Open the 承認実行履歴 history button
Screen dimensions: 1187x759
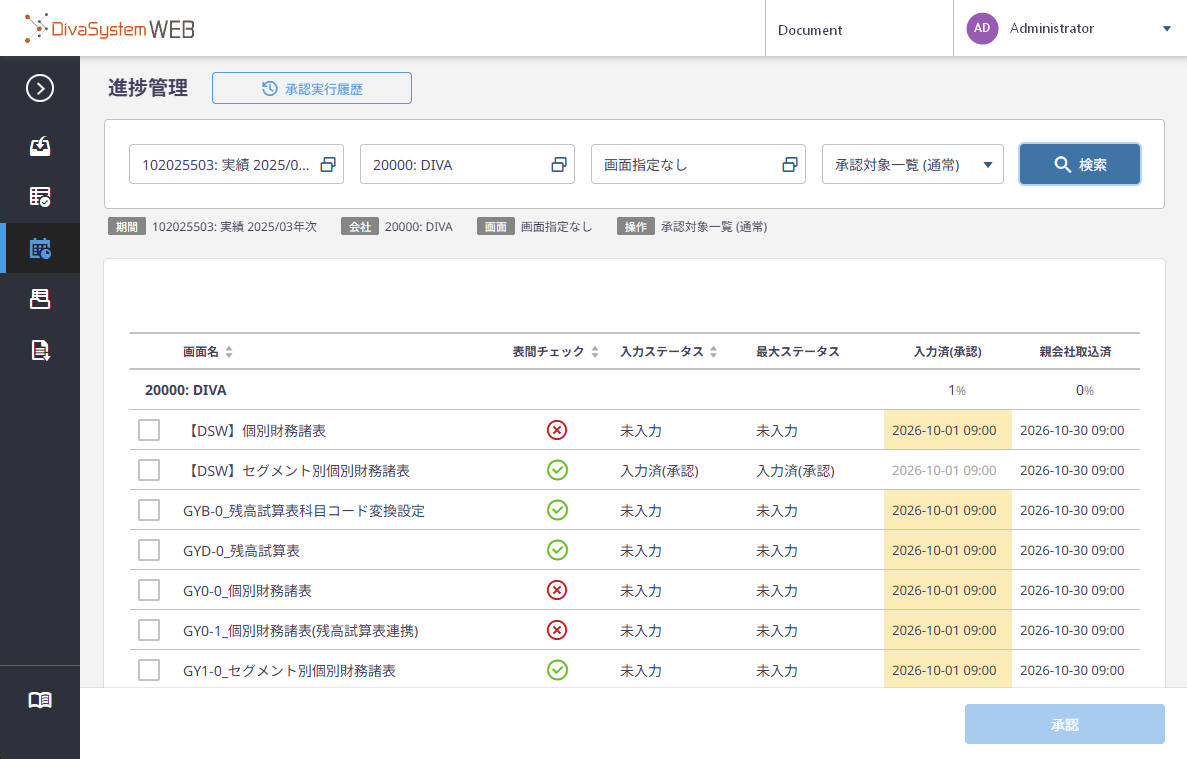coord(312,89)
